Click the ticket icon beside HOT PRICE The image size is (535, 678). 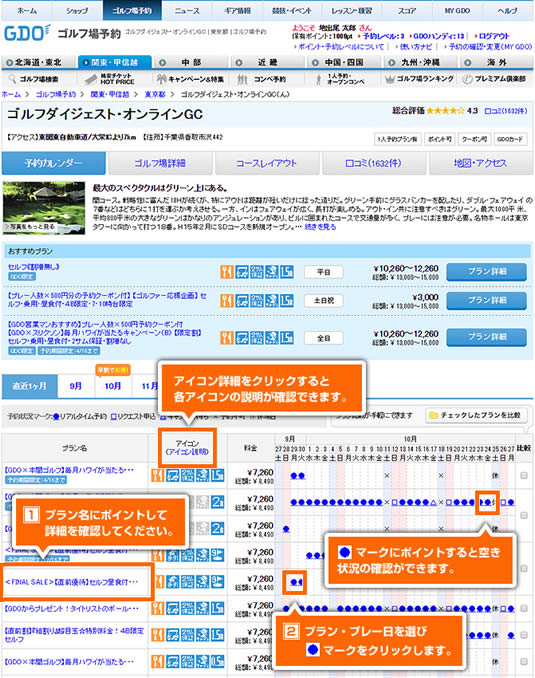pyautogui.click(x=91, y=79)
